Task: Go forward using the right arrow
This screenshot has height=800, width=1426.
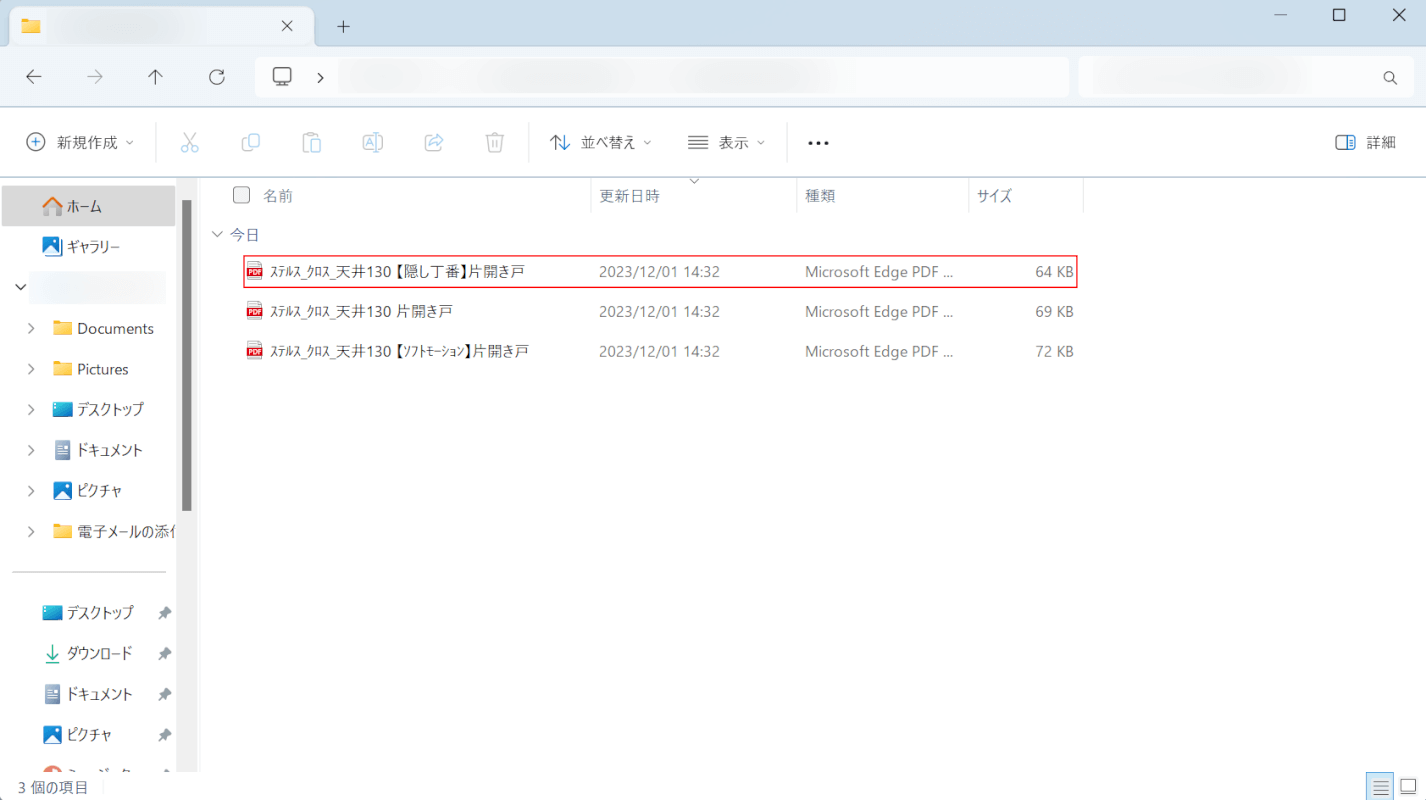Action: tap(95, 77)
